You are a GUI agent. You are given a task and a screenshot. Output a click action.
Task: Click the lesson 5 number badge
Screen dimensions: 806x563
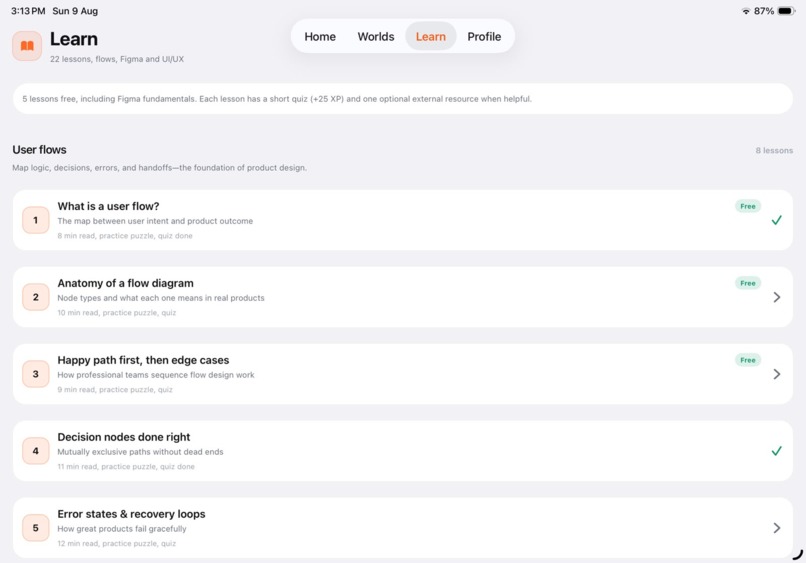tap(35, 528)
